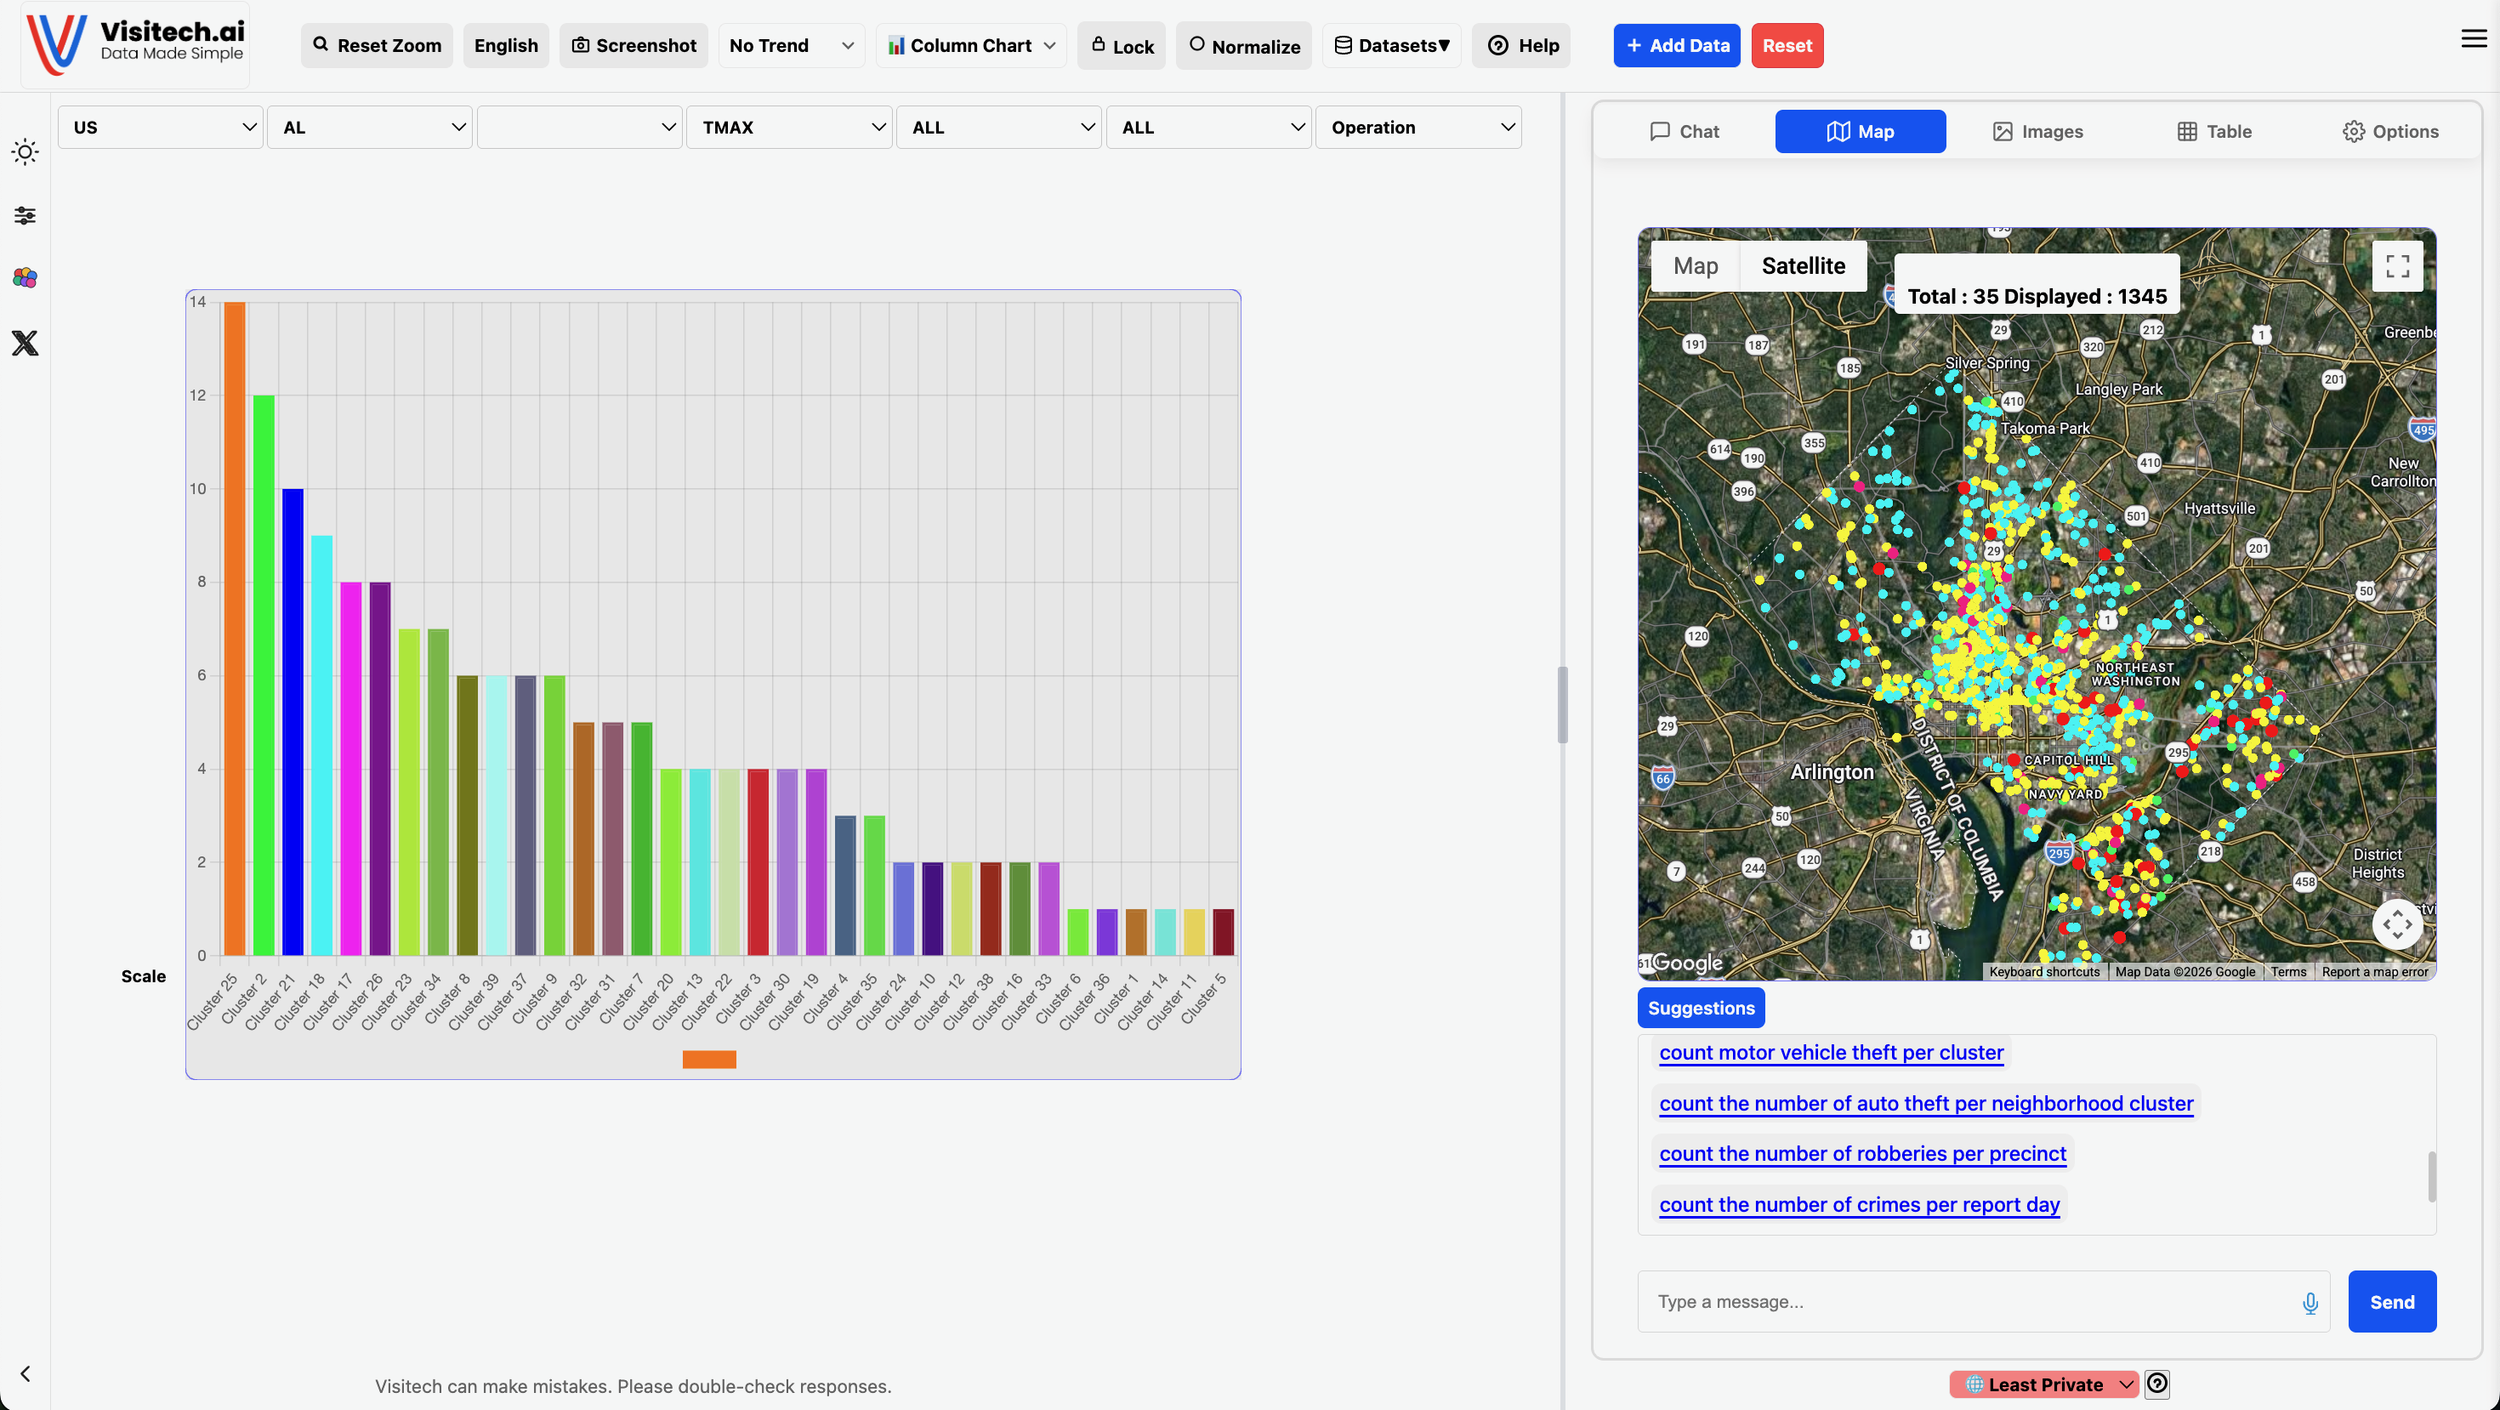Click the X social icon
Viewport: 2500px width, 1410px height.
[25, 343]
